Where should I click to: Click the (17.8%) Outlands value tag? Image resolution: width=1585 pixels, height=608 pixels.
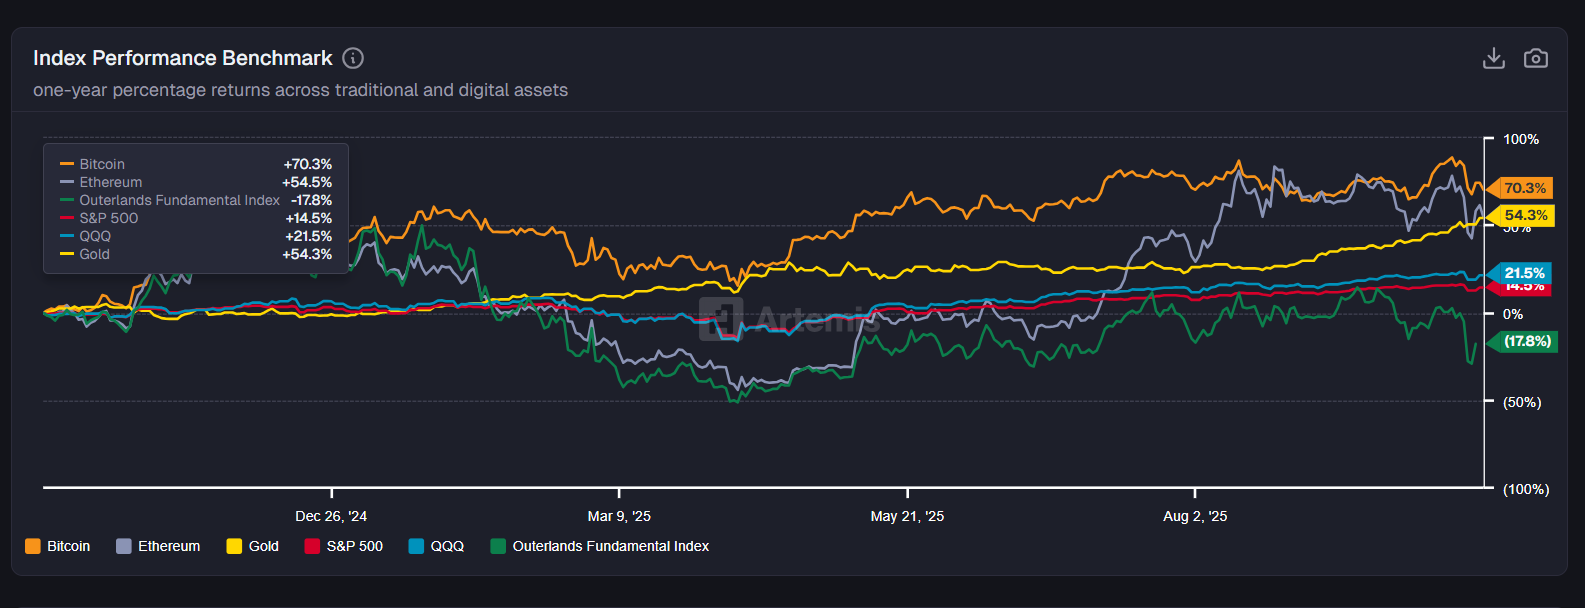coord(1526,341)
